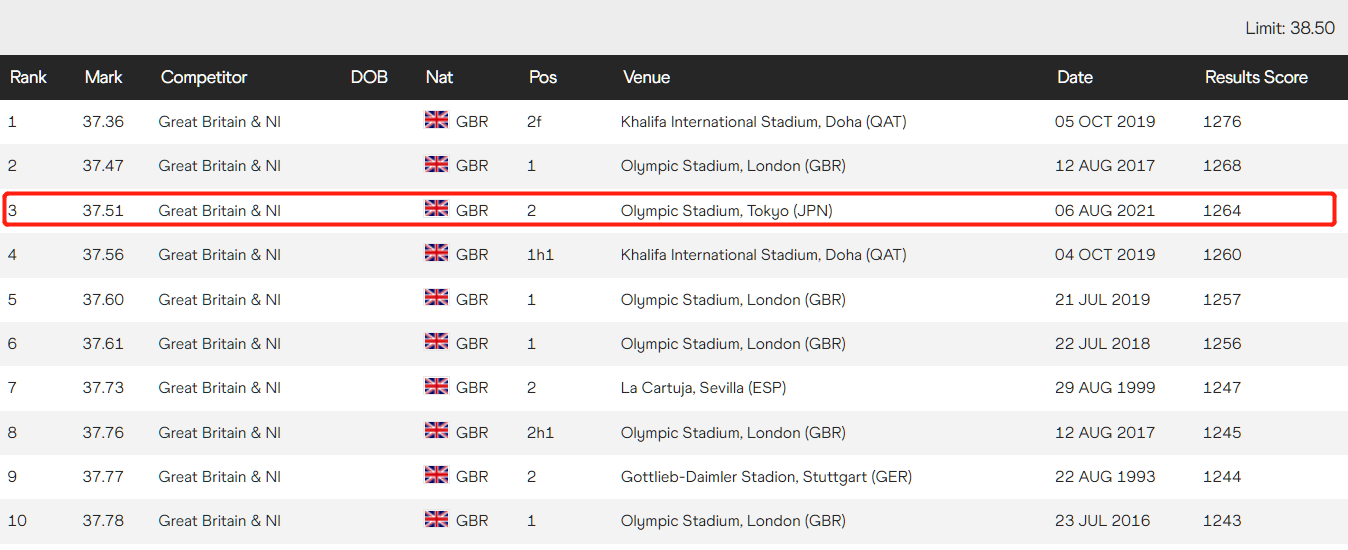Click the flag in the 21 JUL 2019 row
The height and width of the screenshot is (550, 1348).
click(437, 298)
